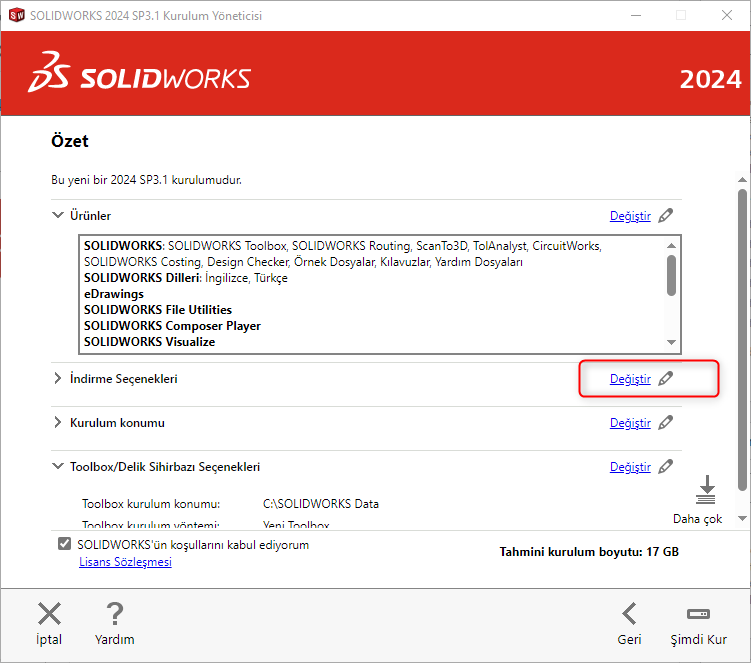Viewport: 751px width, 663px height.
Task: Click the main summary scrollbar thumb
Action: [x=742, y=340]
